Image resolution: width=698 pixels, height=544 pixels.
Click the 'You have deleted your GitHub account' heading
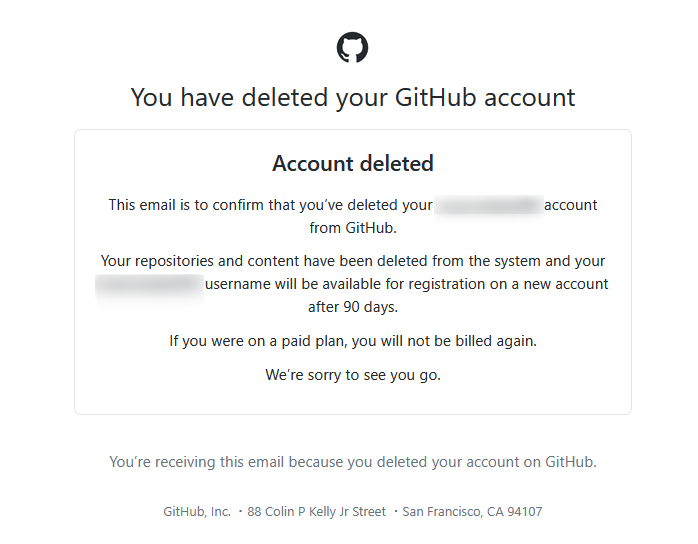coord(353,97)
